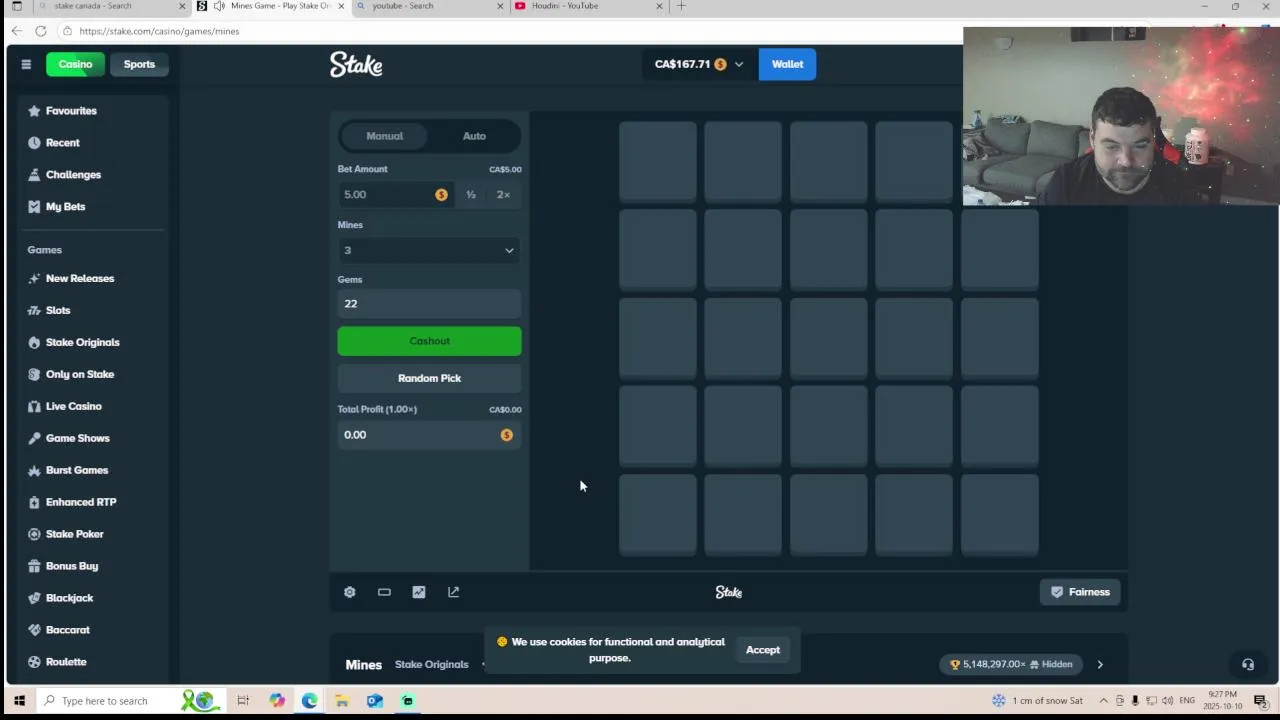Click the Random Pick button
The width and height of the screenshot is (1280, 720).
(429, 378)
